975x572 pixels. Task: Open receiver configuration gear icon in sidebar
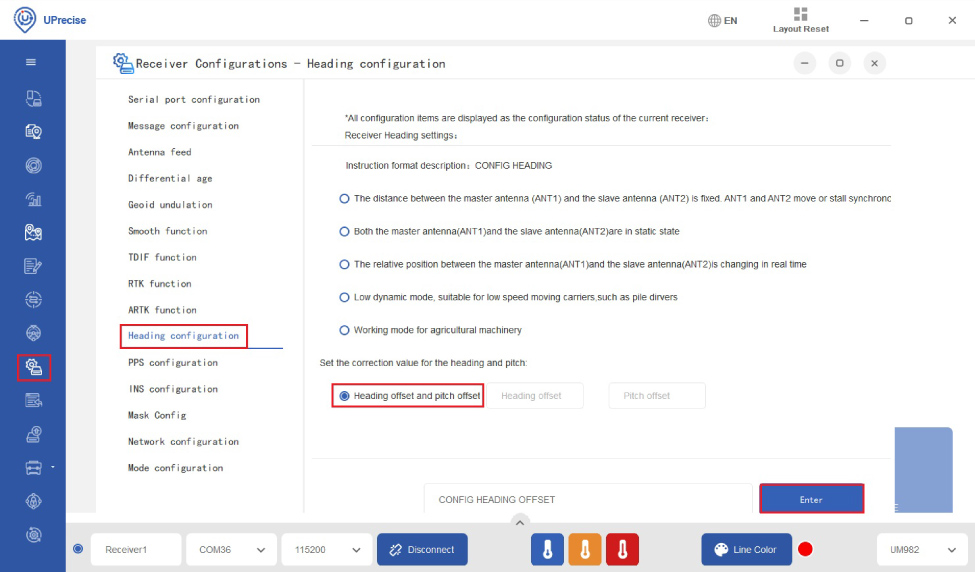[x=34, y=367]
